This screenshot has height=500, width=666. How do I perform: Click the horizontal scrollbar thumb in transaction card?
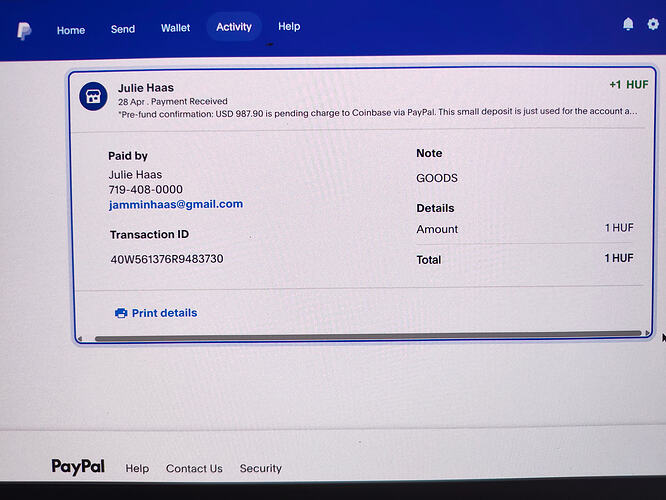[x=368, y=336]
